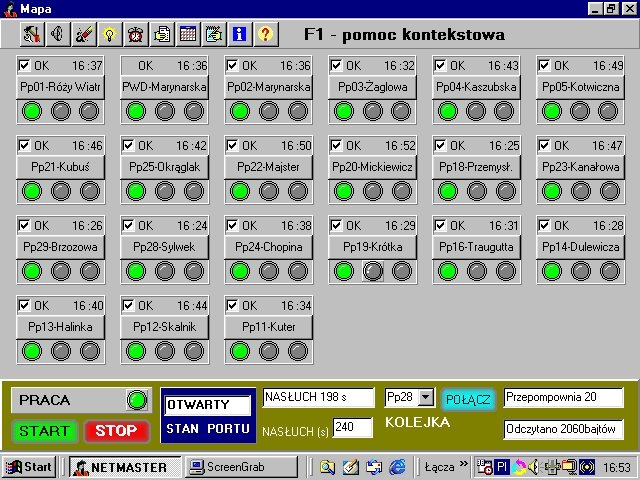Select the Pp24-Chopina station button
Screen dimensions: 640x480
pyautogui.click(x=269, y=247)
